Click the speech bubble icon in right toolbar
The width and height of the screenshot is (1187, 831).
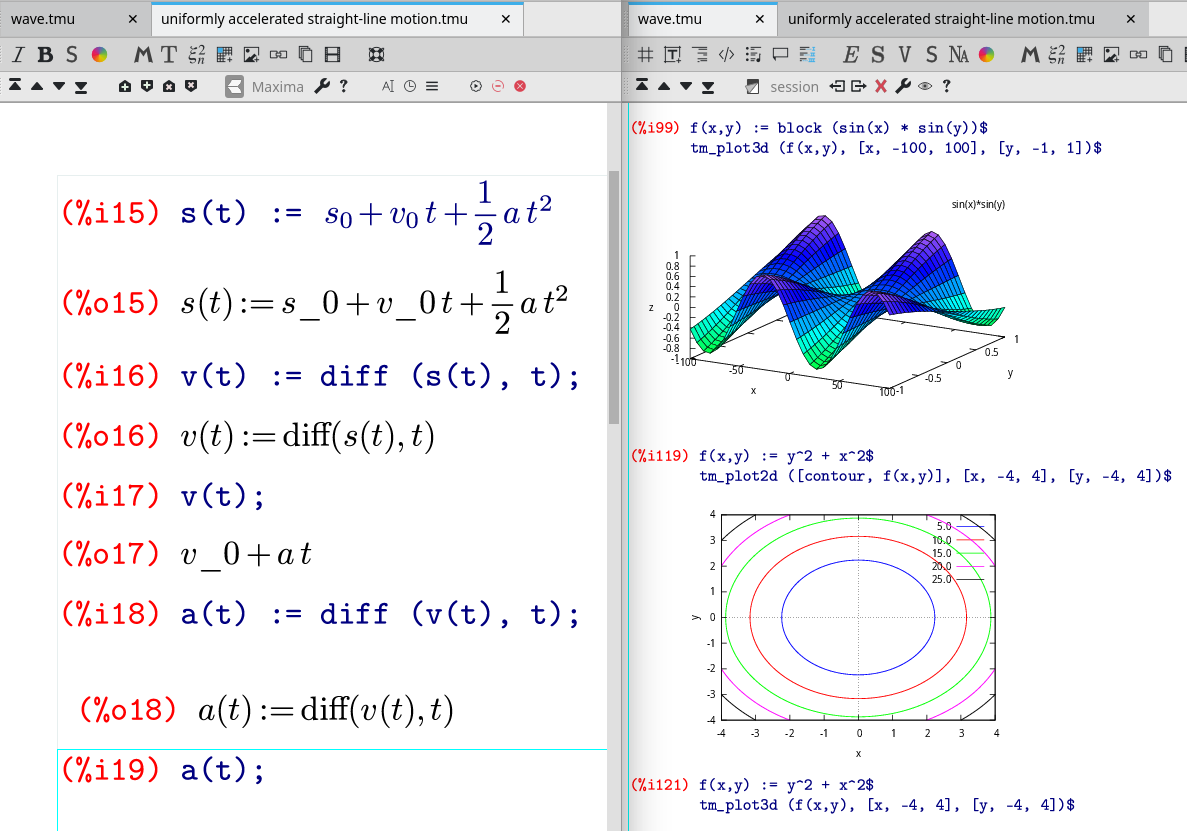tap(780, 54)
